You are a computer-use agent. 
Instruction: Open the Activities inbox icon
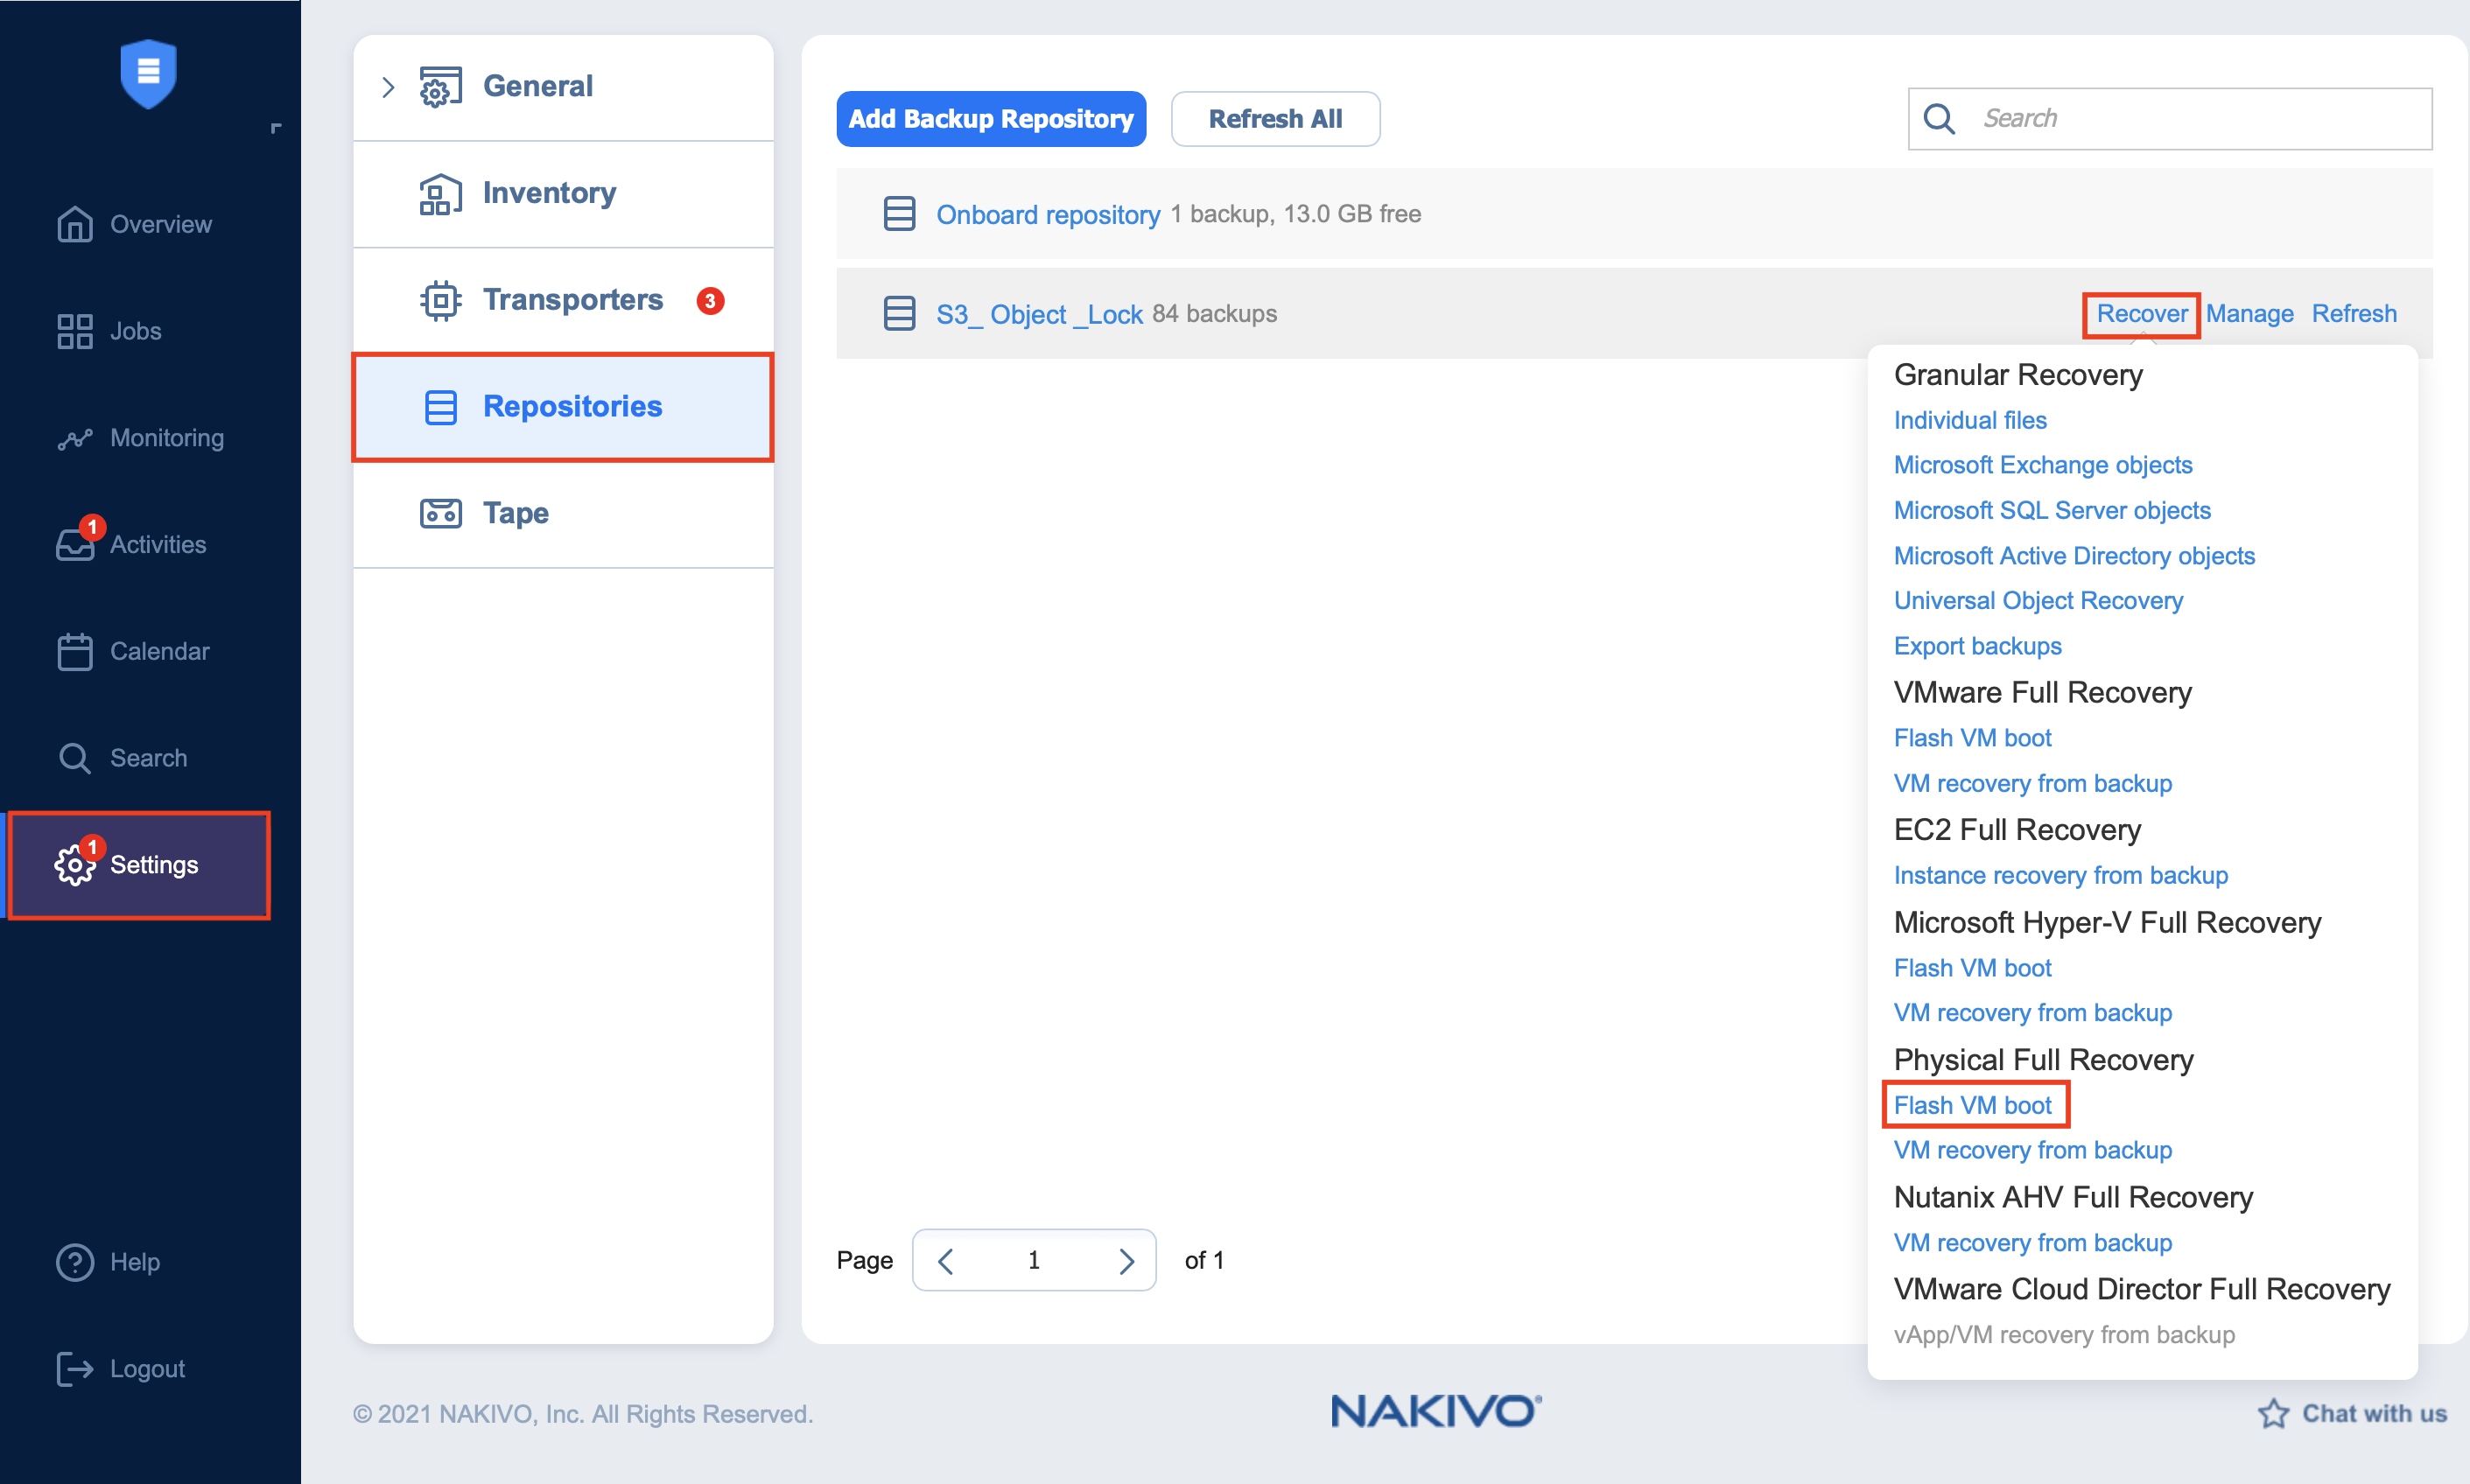[75, 545]
